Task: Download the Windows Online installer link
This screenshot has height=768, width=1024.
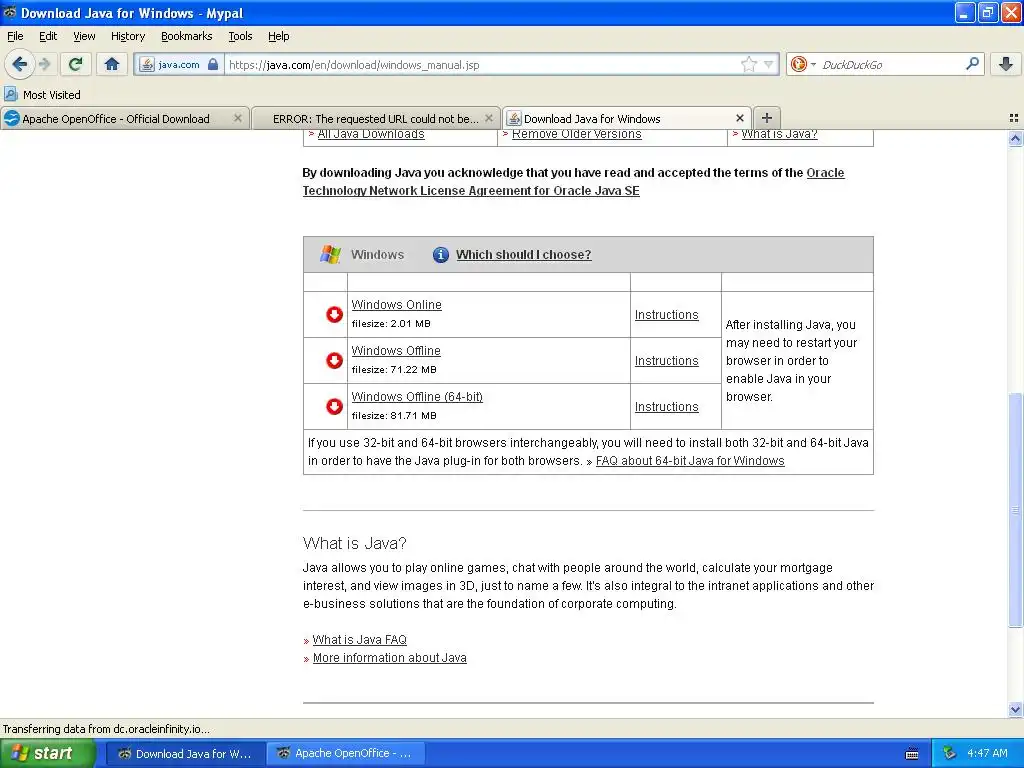Action: pyautogui.click(x=396, y=305)
